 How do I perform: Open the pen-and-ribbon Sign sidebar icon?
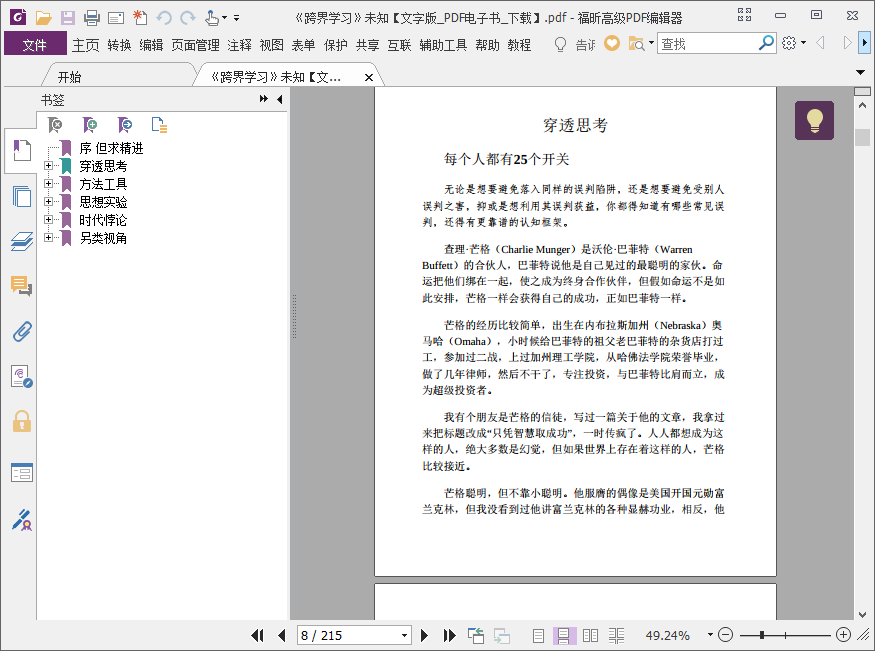pyautogui.click(x=22, y=519)
